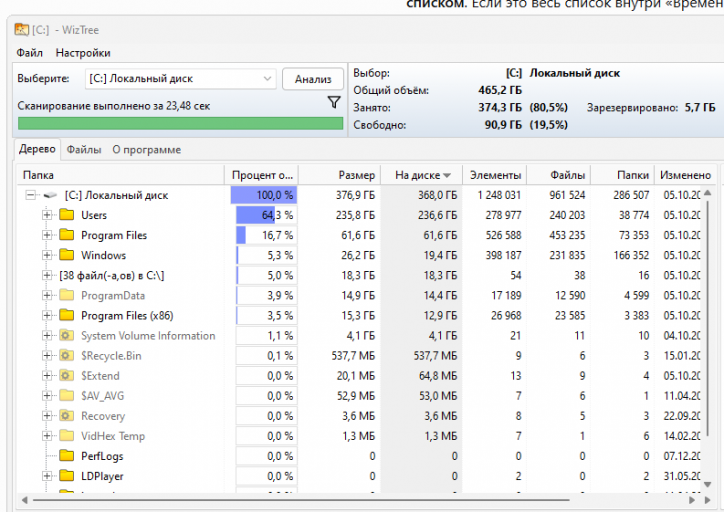Select the Users folder icon
The image size is (724, 512).
[67, 215]
